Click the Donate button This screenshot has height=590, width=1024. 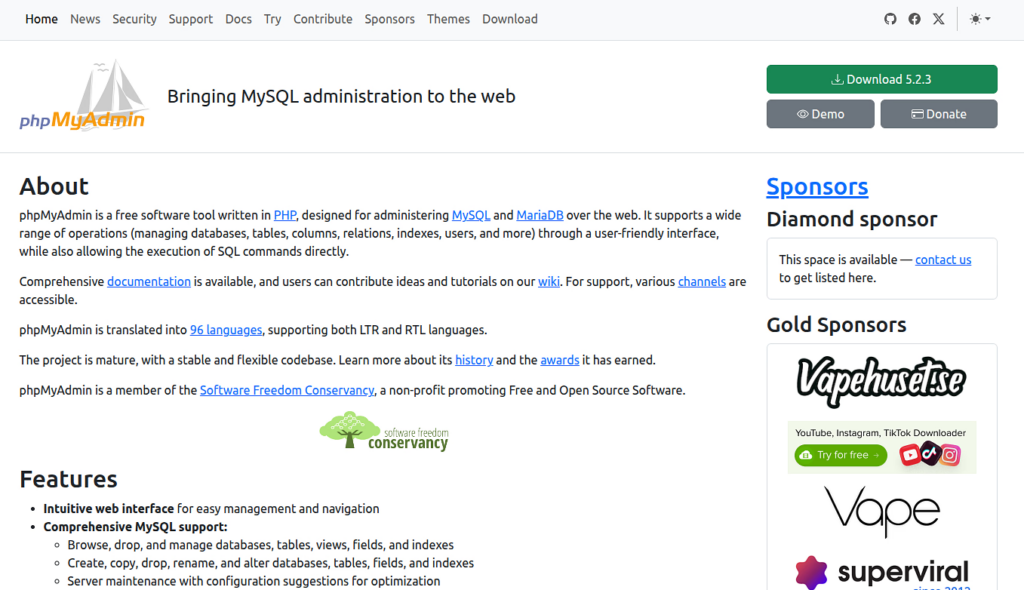(939, 113)
